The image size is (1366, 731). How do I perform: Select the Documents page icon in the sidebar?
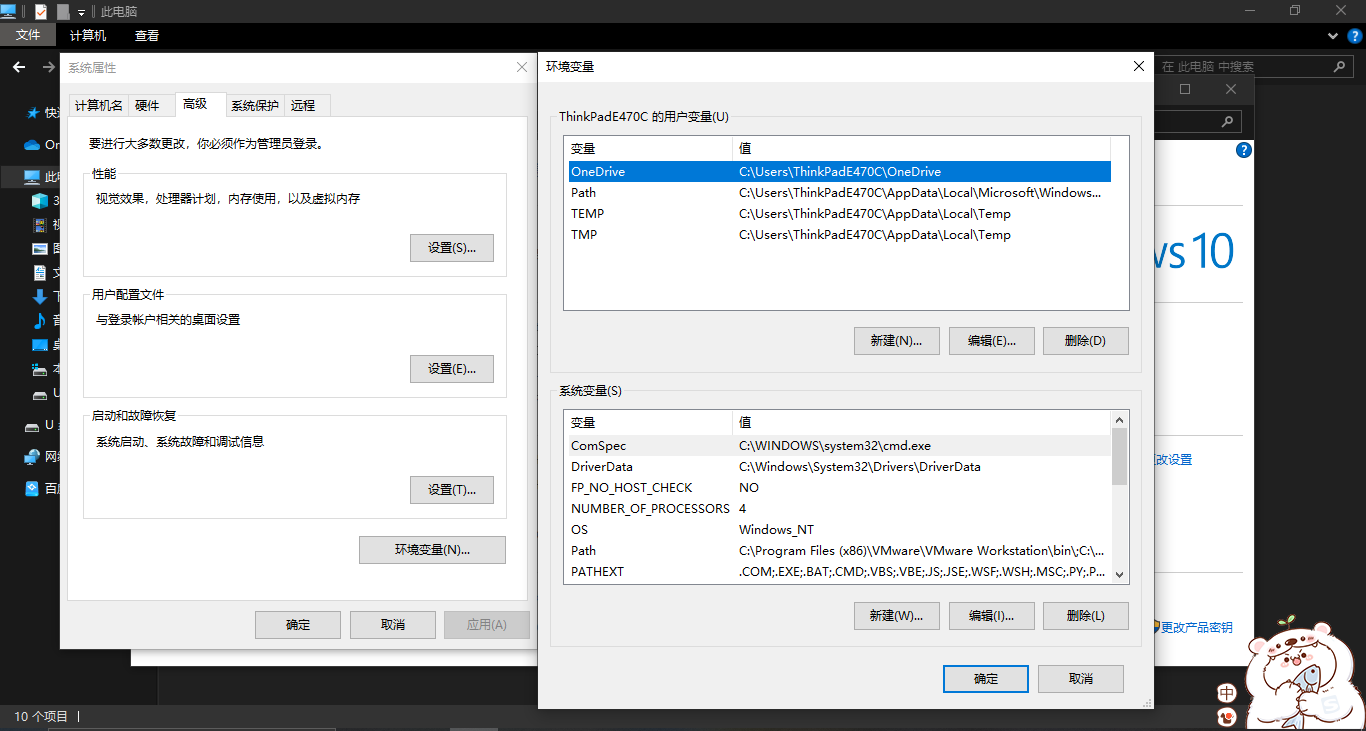[x=40, y=273]
